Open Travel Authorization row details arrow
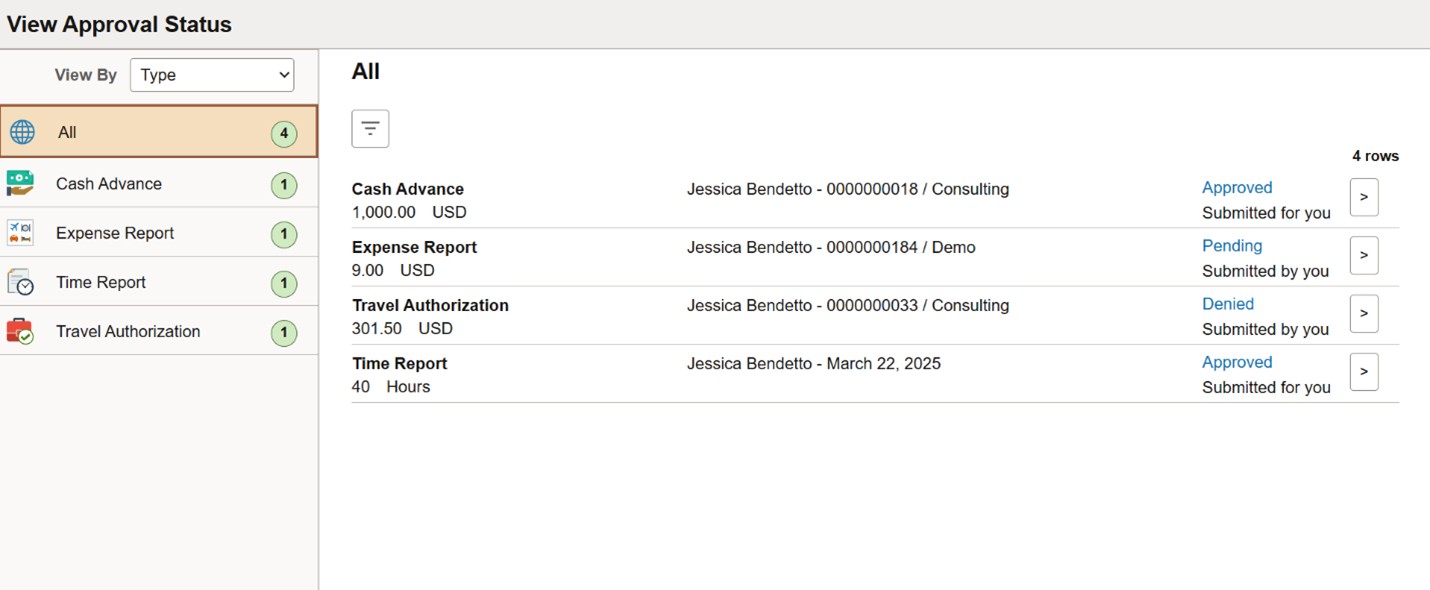This screenshot has height=590, width=1430. click(1364, 314)
